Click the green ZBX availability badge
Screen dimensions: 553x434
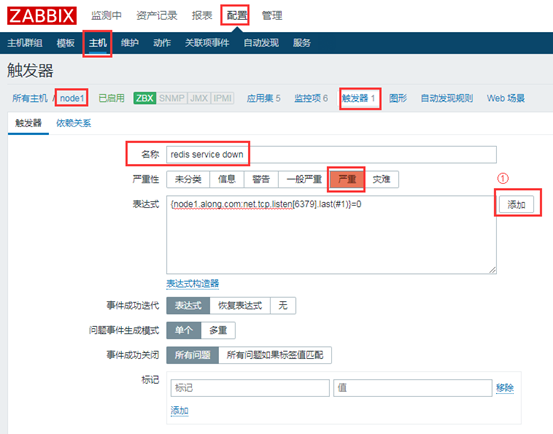point(145,98)
